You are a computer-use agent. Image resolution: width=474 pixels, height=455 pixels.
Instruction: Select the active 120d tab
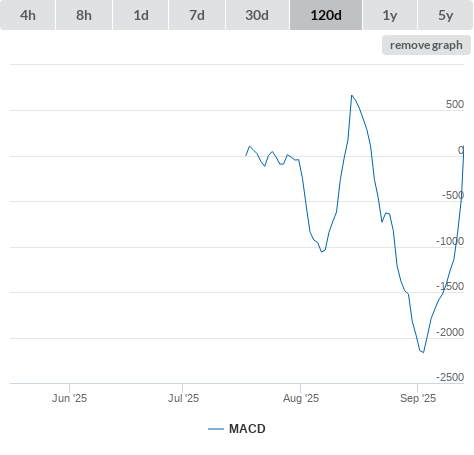[326, 15]
